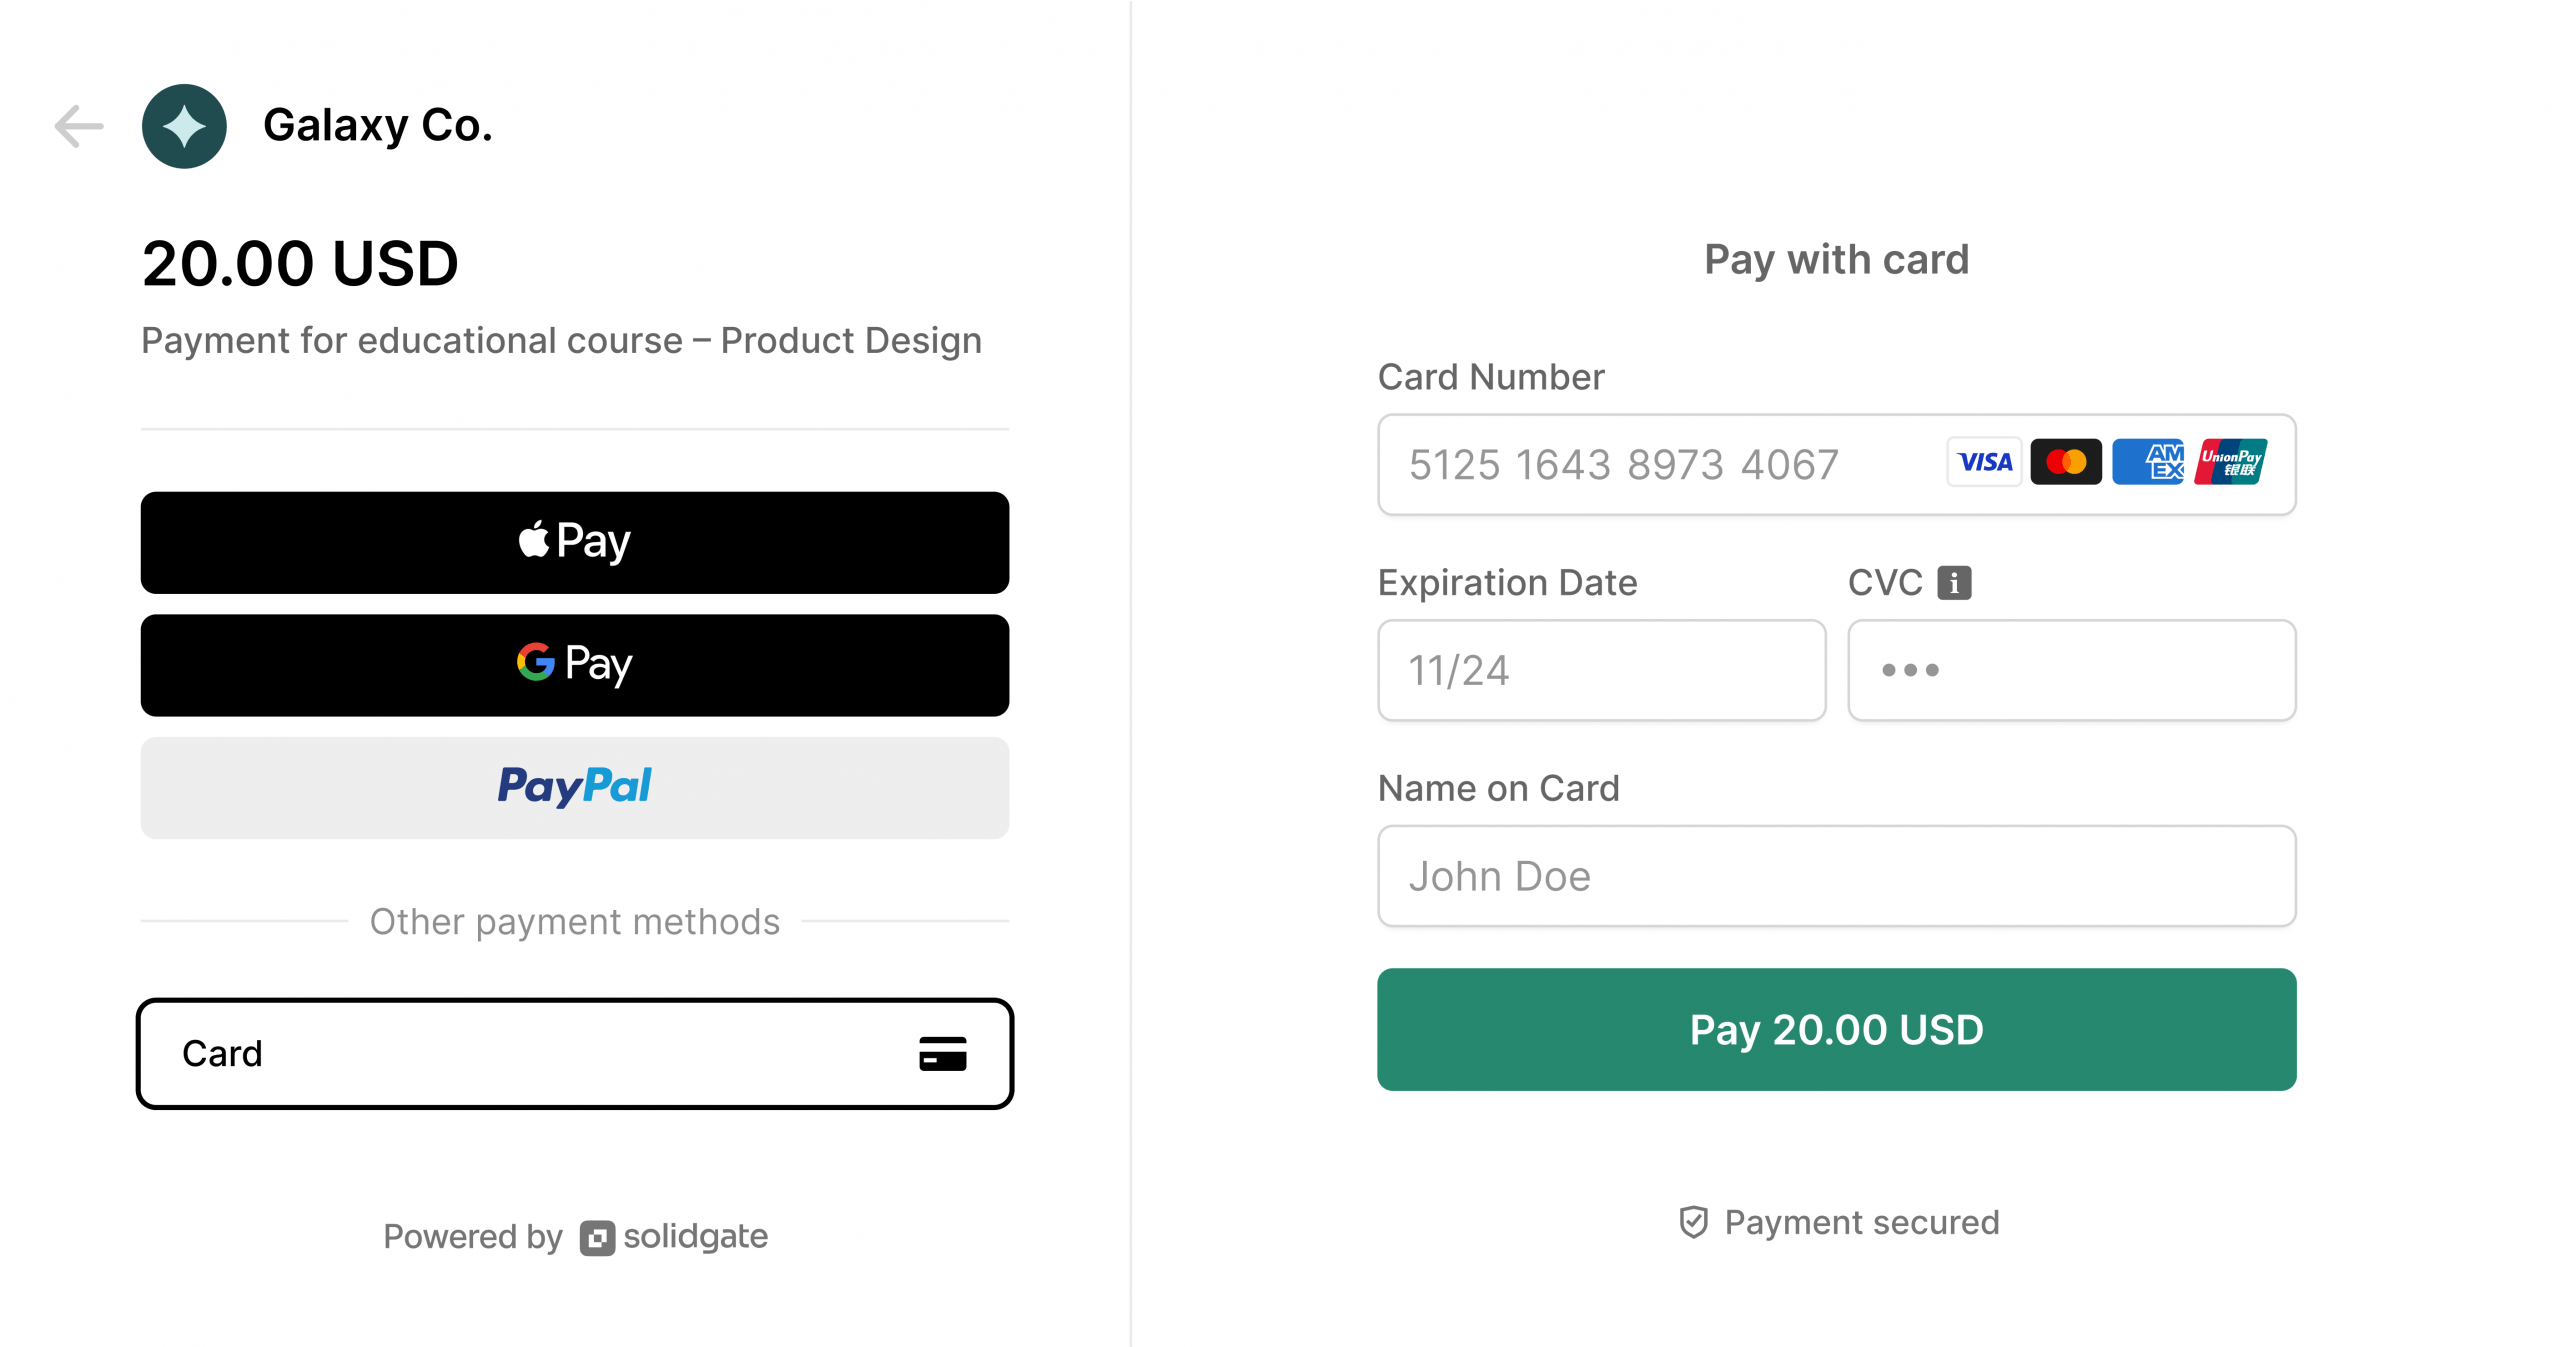
Task: Click the card icon in the Card row
Action: [941, 1053]
